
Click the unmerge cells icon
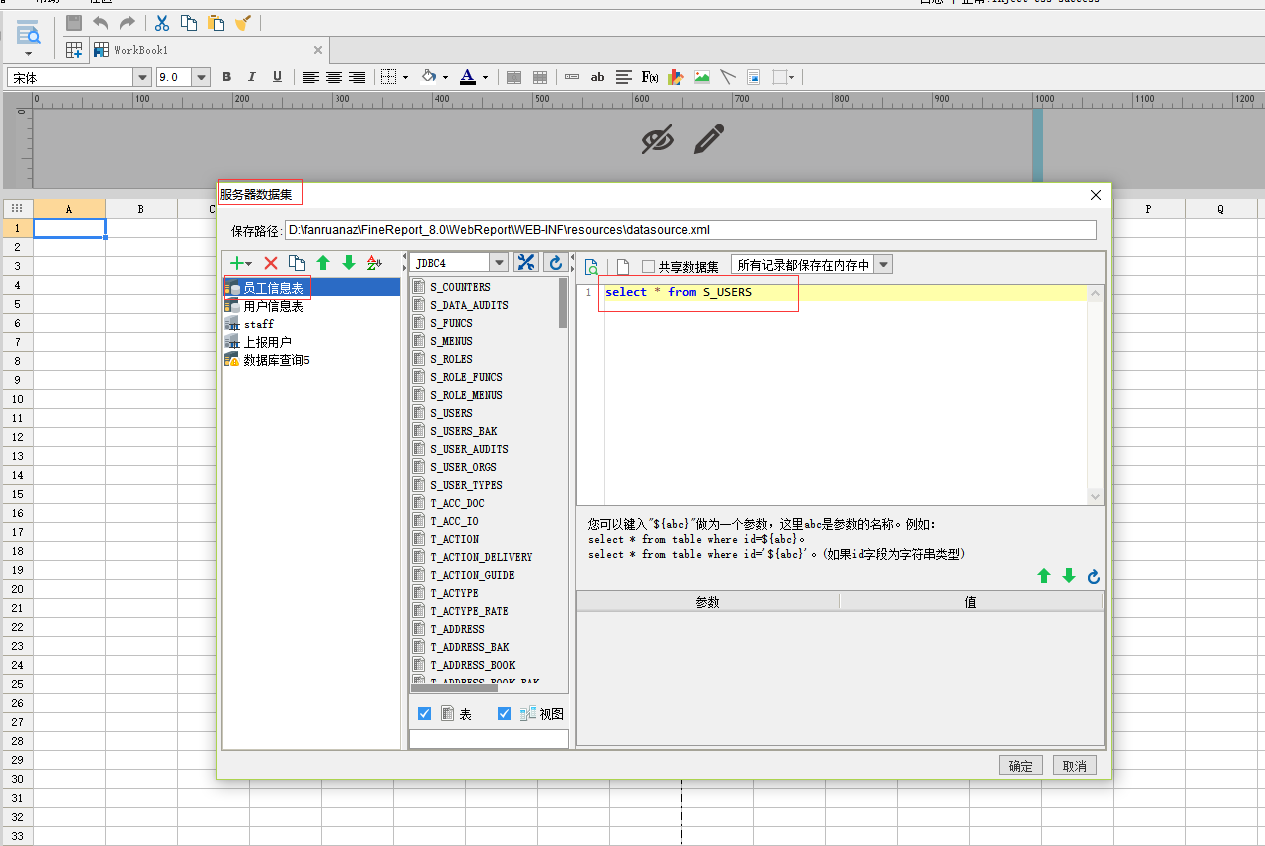point(540,77)
